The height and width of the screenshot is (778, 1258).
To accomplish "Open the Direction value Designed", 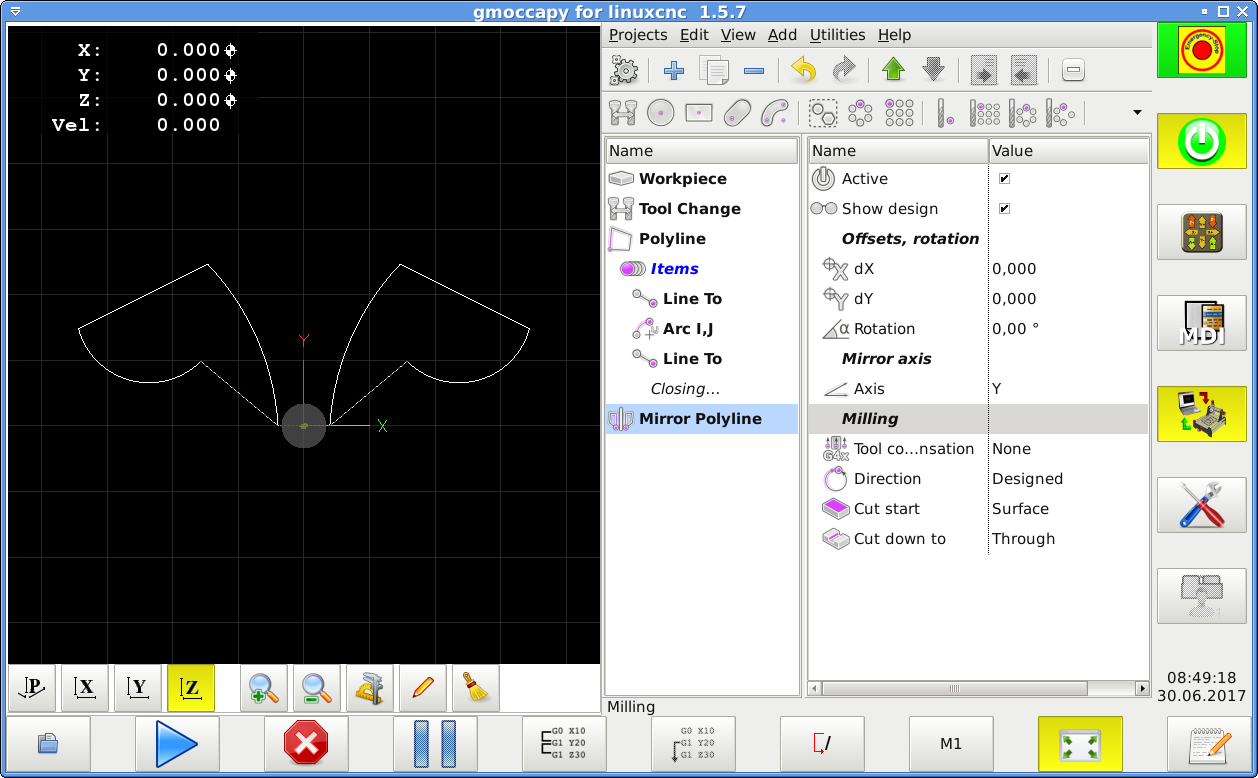I will [1027, 479].
